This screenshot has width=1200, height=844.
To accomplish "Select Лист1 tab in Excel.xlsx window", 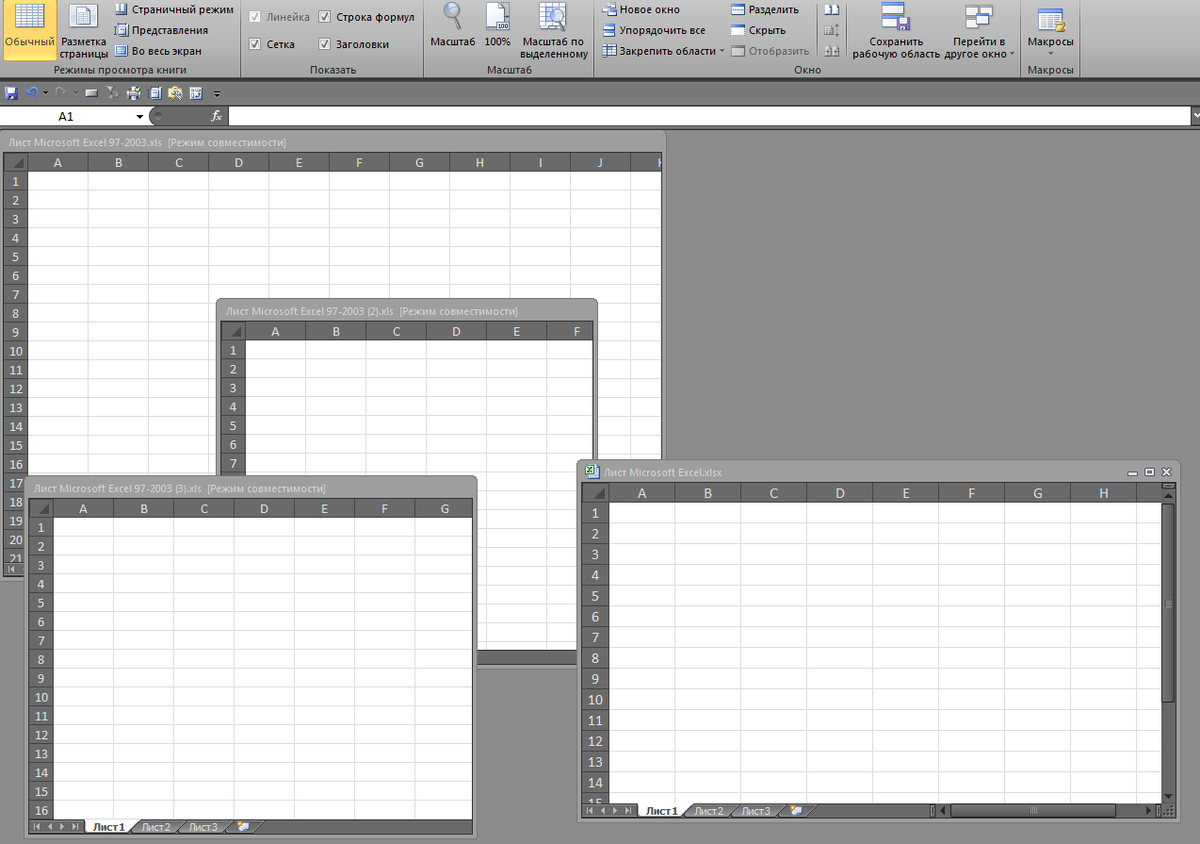I will pos(661,810).
